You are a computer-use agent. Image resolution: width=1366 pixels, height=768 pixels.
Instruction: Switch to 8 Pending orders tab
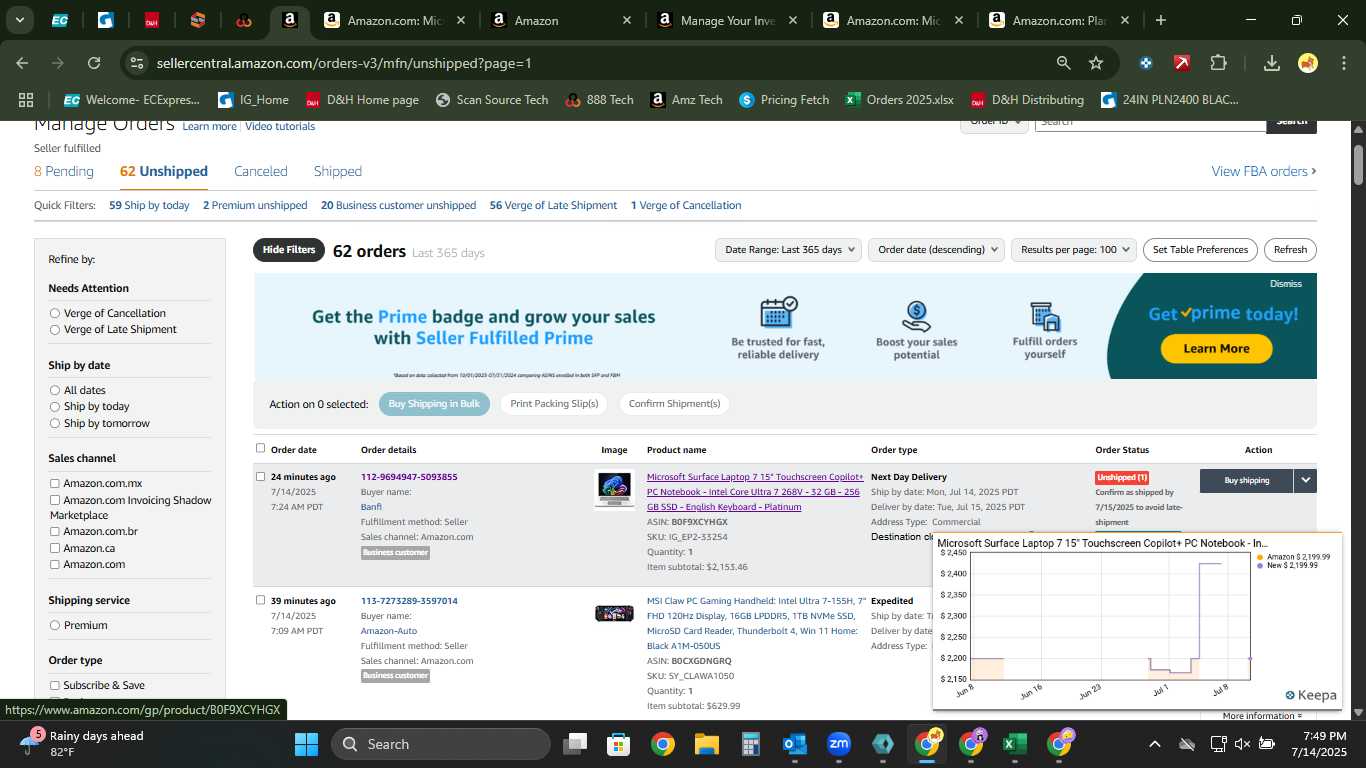coord(64,171)
